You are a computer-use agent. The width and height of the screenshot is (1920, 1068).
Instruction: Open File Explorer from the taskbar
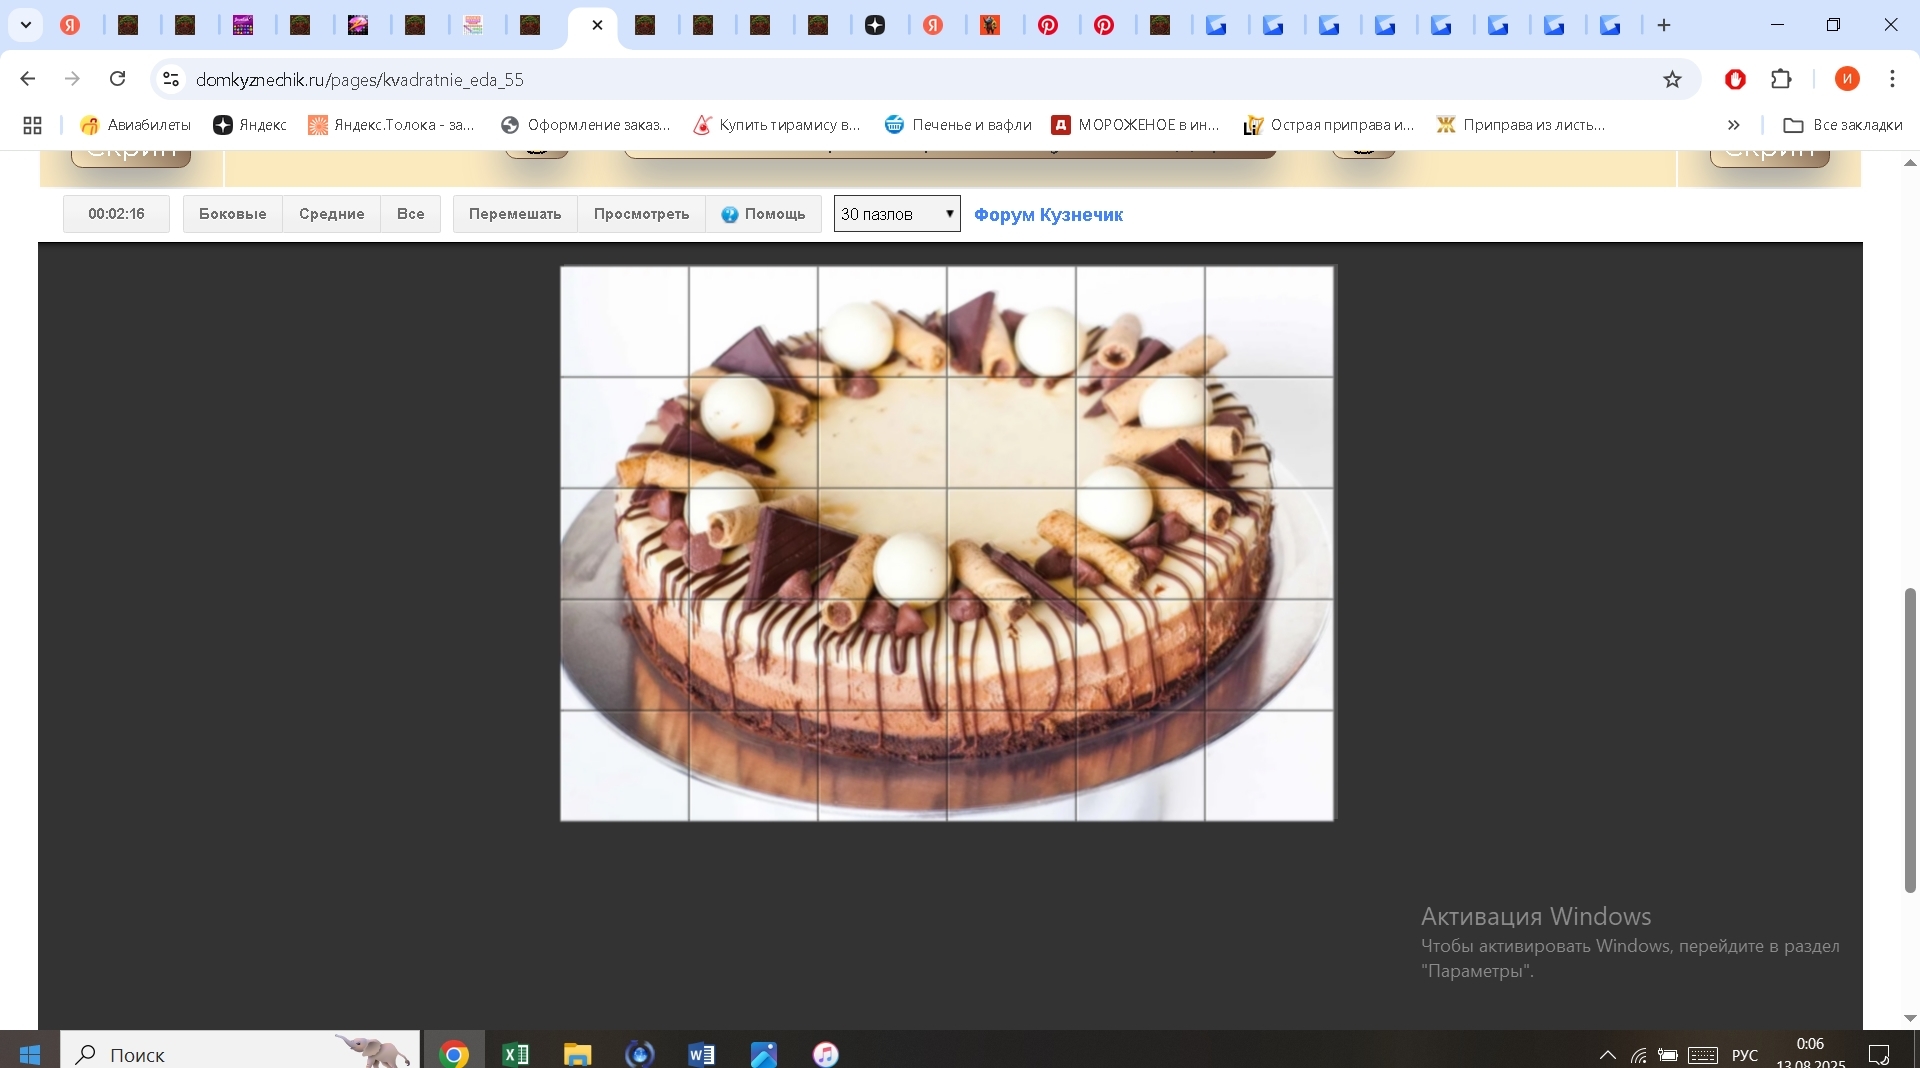pos(578,1054)
